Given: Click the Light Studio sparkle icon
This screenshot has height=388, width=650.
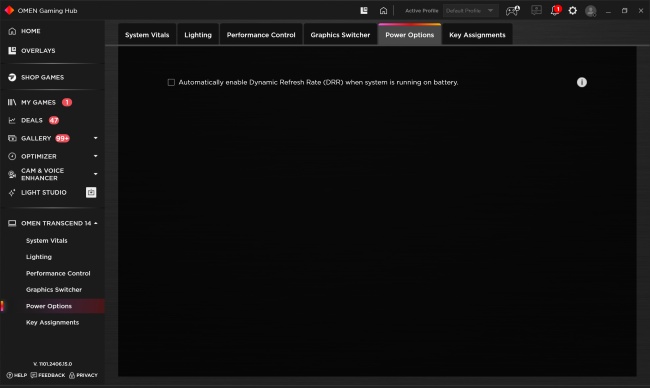Looking at the screenshot, I should [12, 192].
